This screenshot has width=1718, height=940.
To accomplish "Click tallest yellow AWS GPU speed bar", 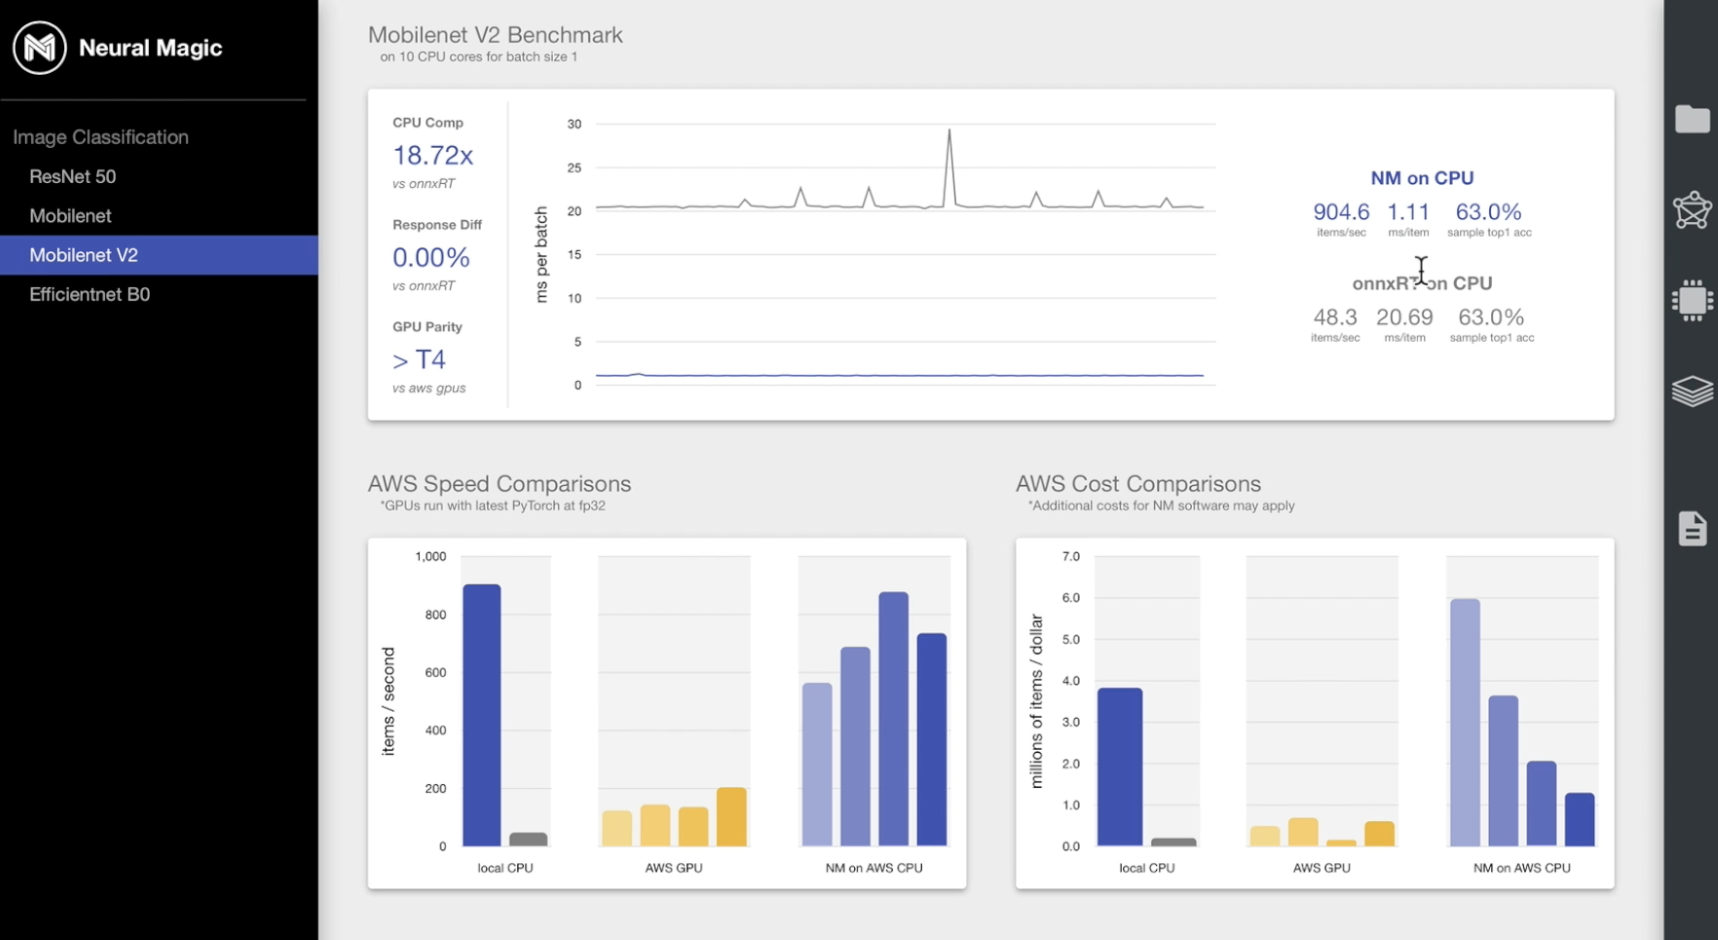I will [732, 817].
